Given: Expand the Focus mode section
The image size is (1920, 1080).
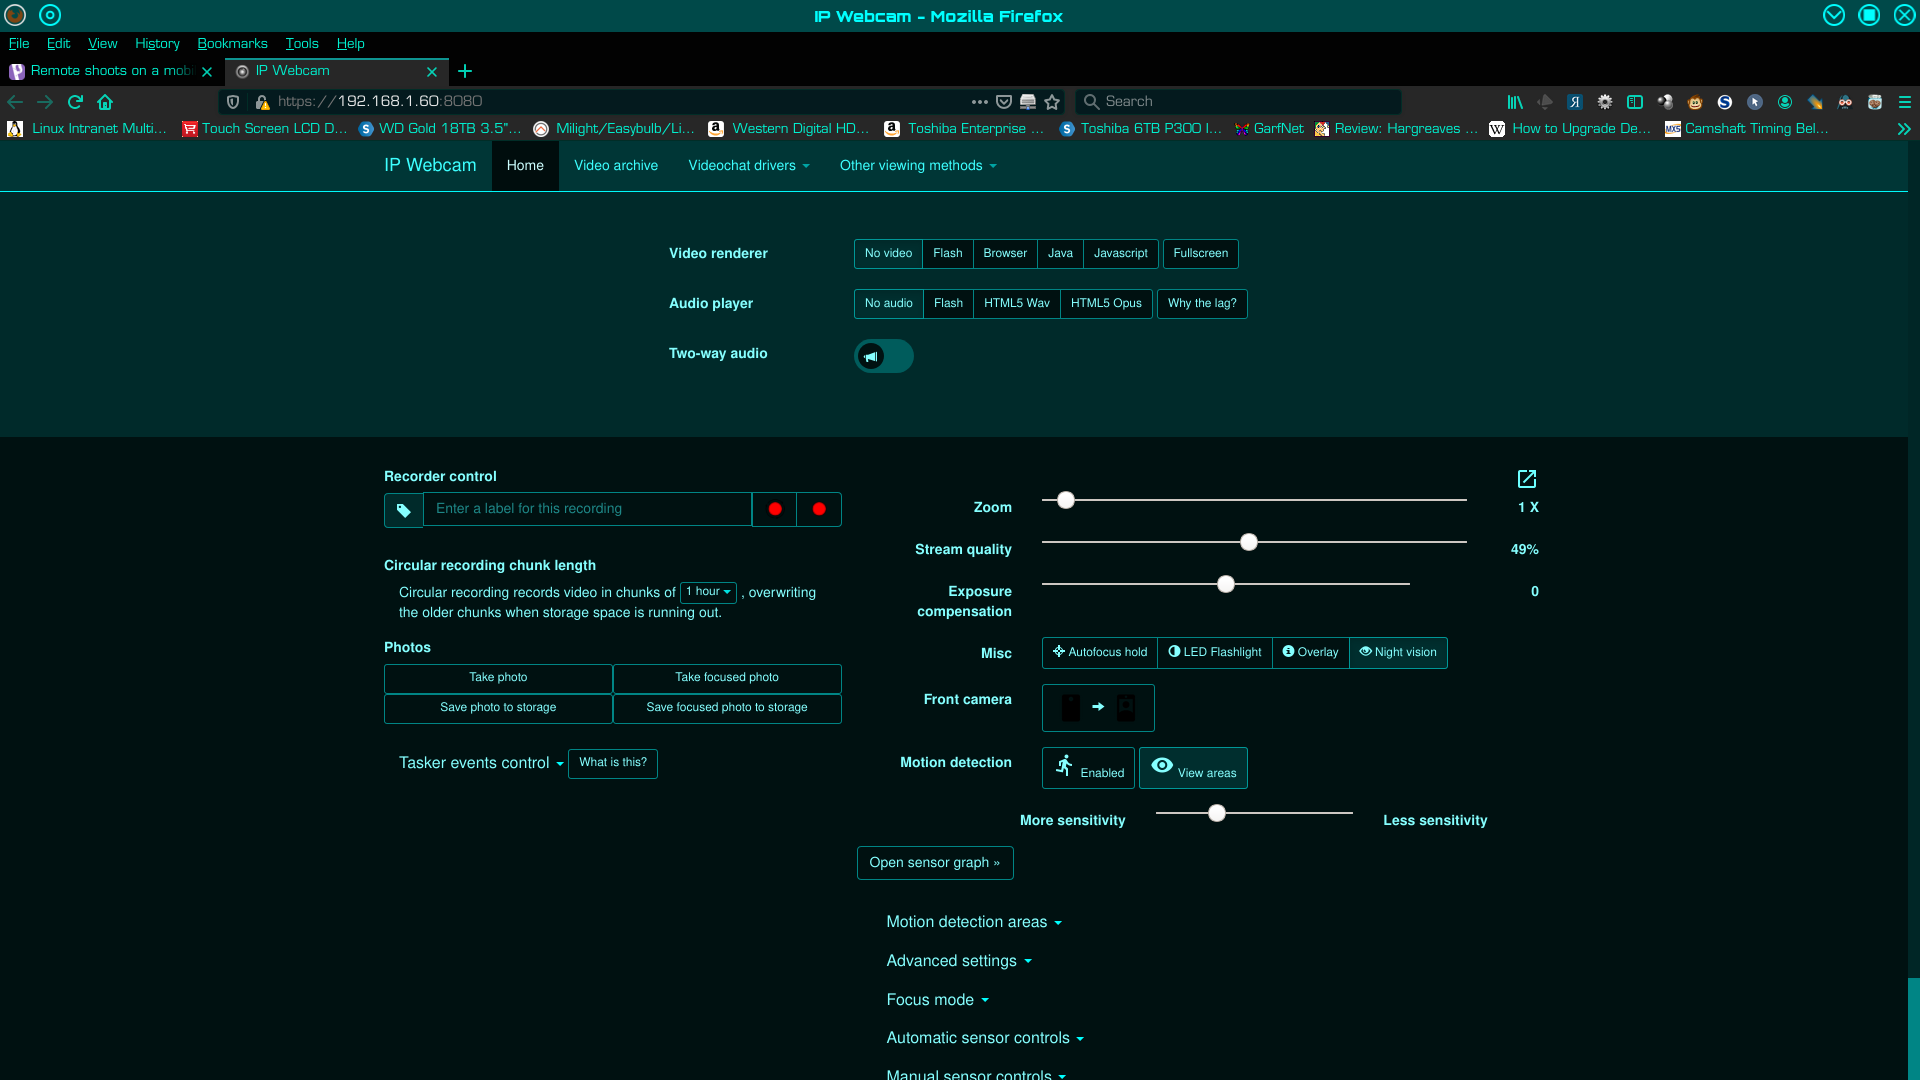Looking at the screenshot, I should tap(936, 1000).
